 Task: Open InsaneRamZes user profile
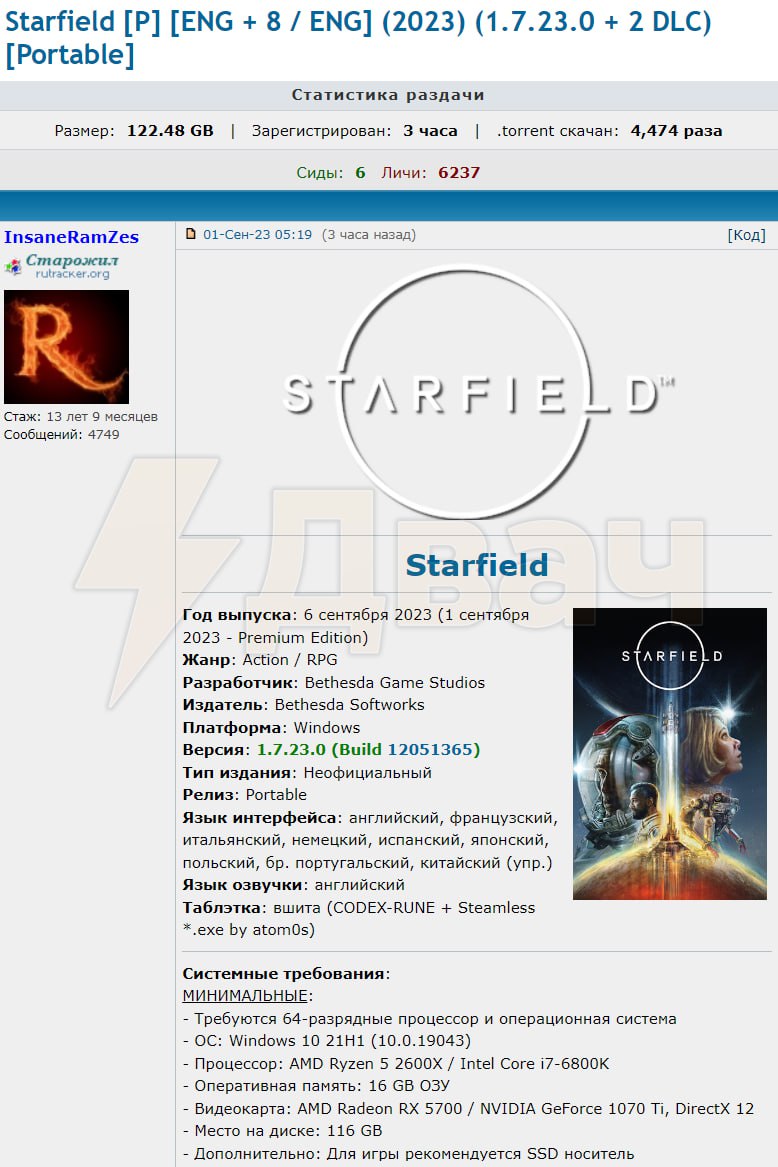click(x=71, y=237)
